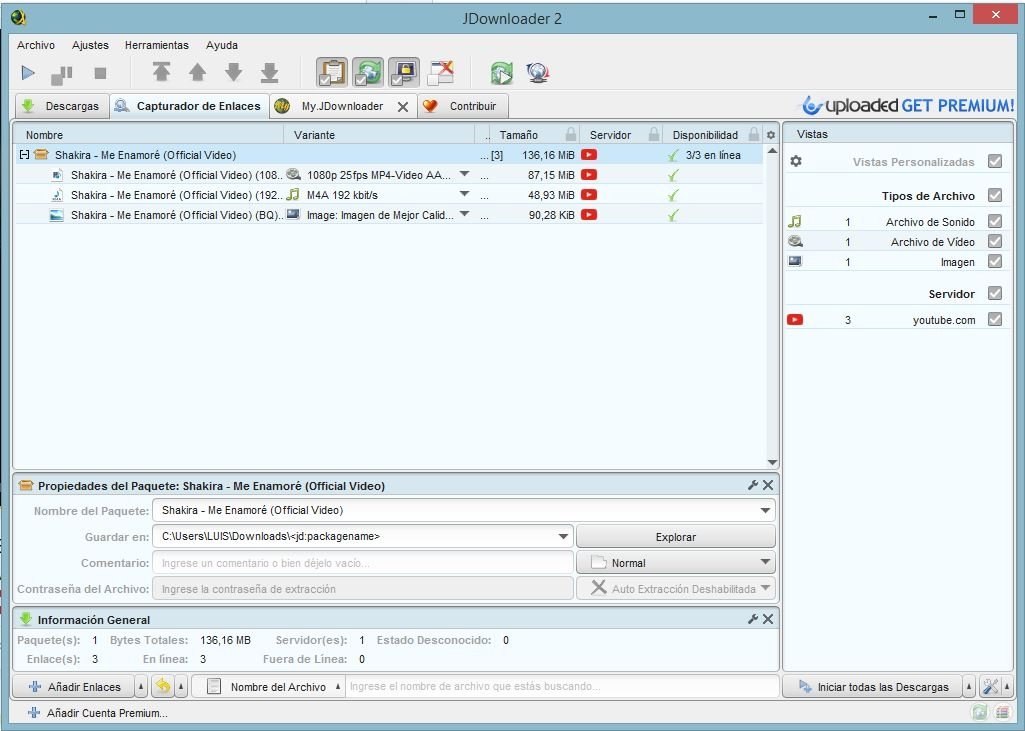Toggle the Tipos de Archivo checkbox
The image size is (1025, 731).
coord(995,195)
